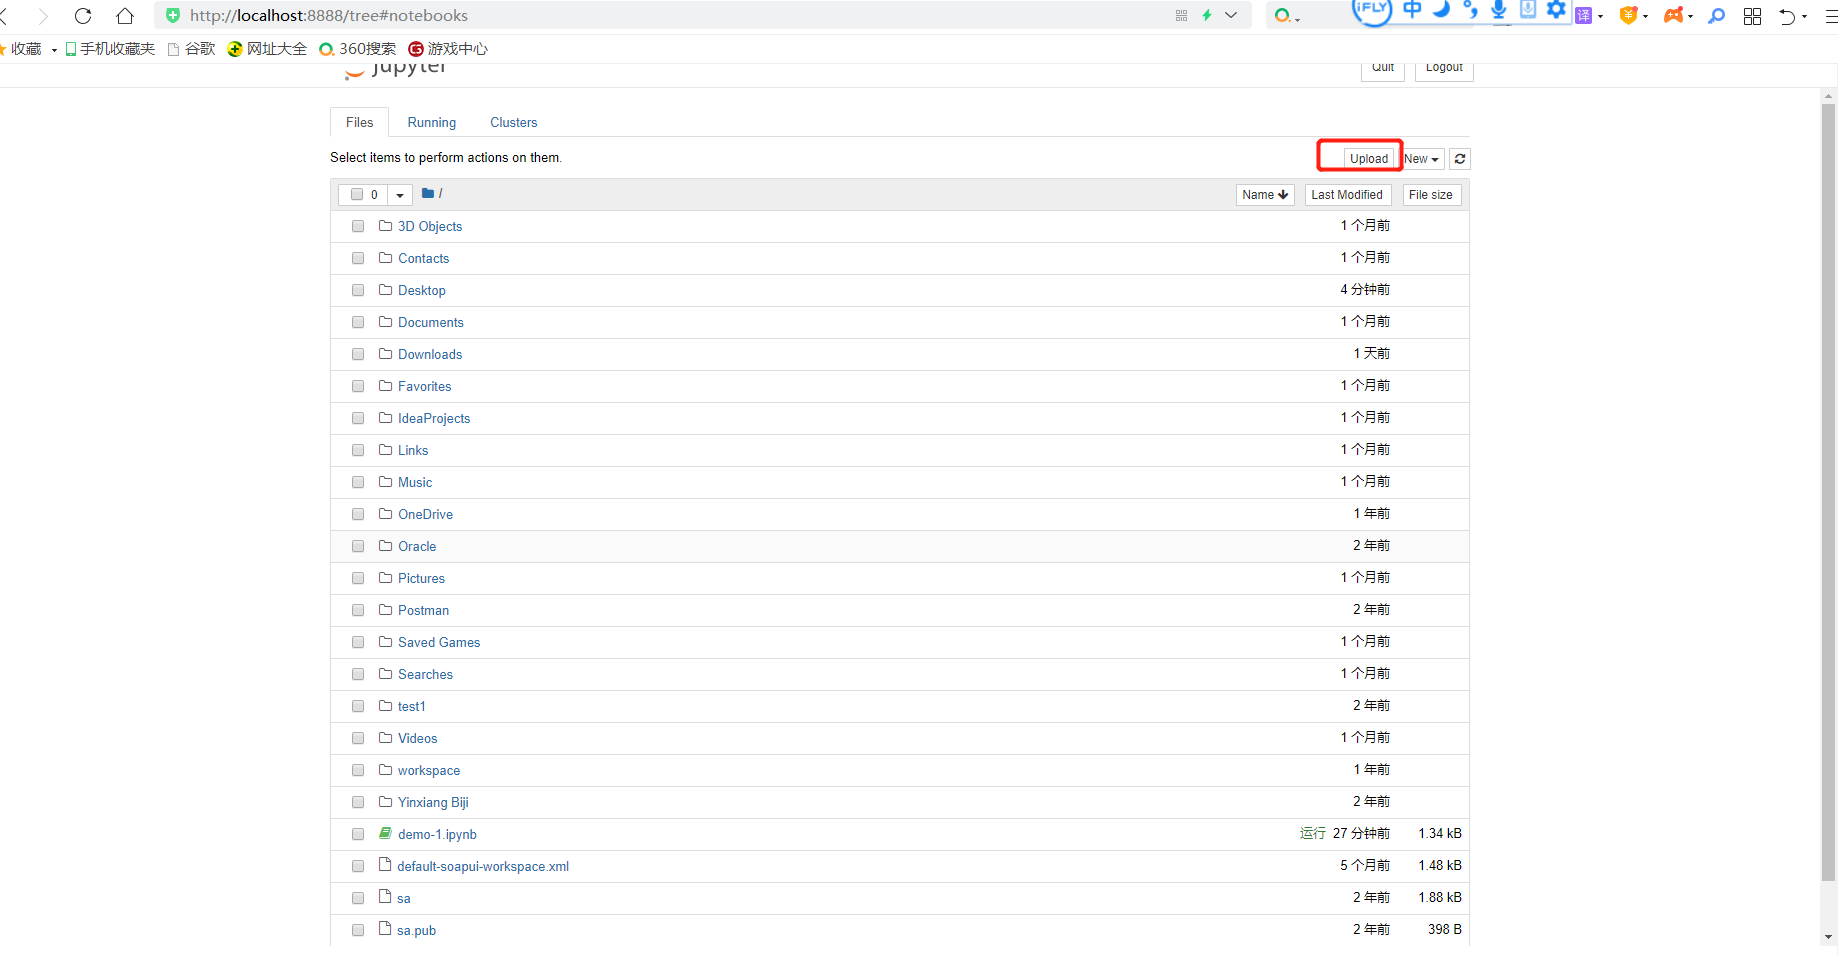Expand the game controller extension dropdown arrow

[1690, 17]
